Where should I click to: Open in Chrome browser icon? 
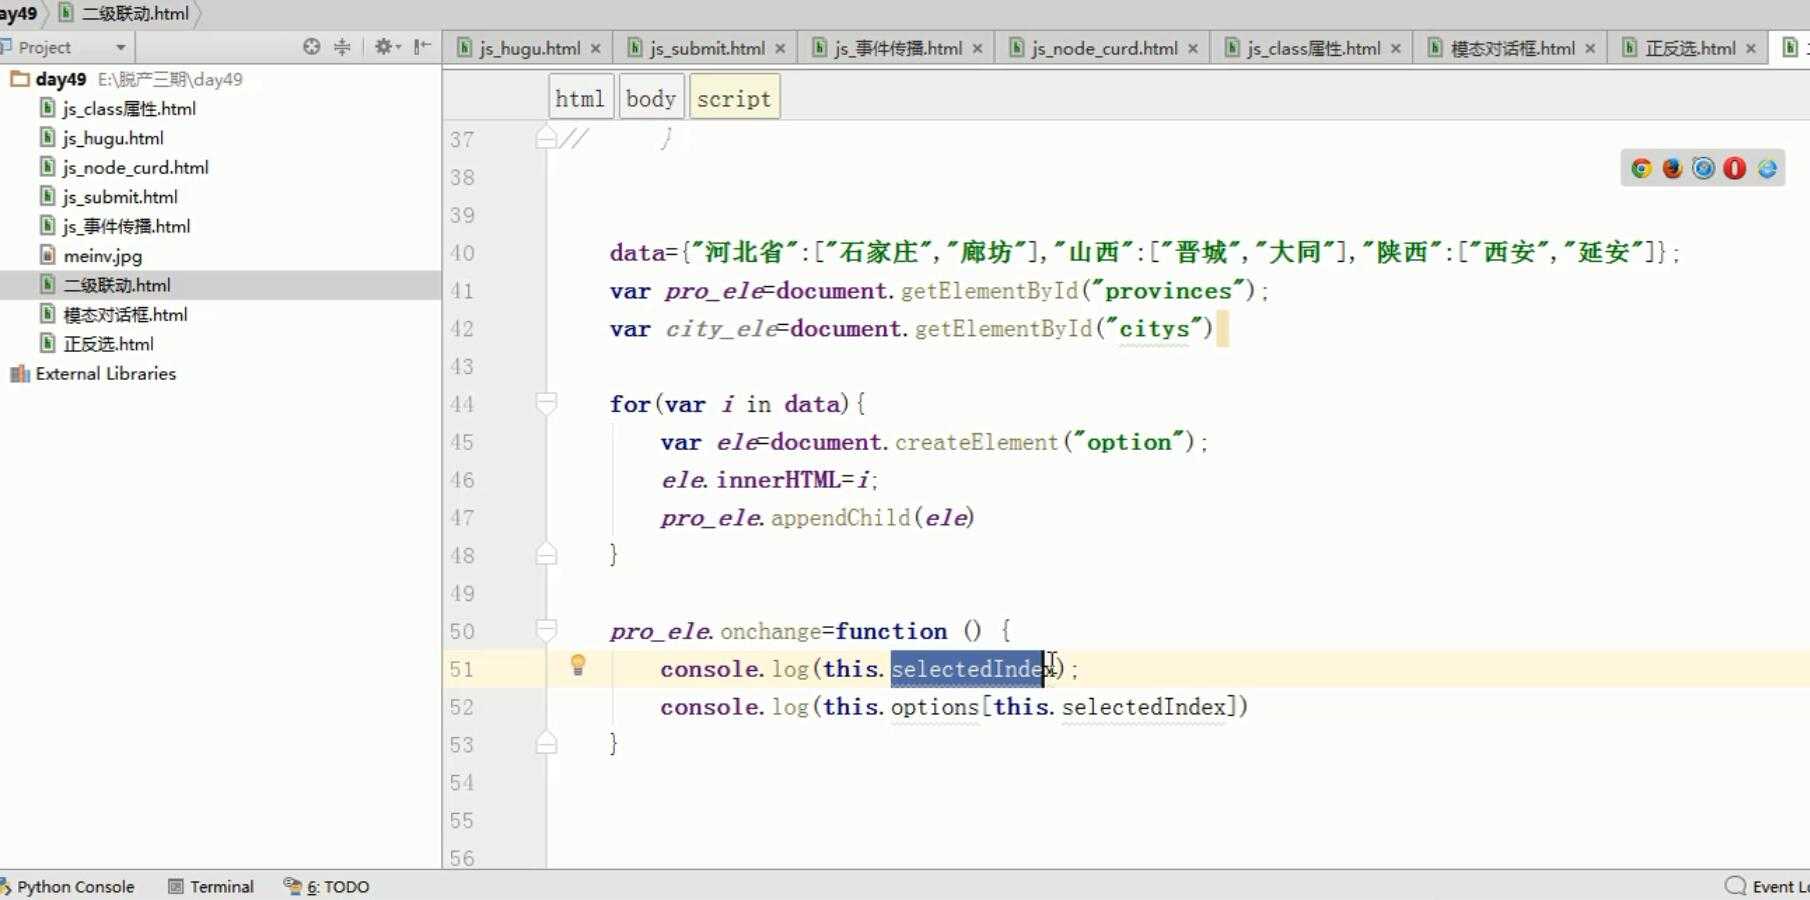pyautogui.click(x=1641, y=168)
